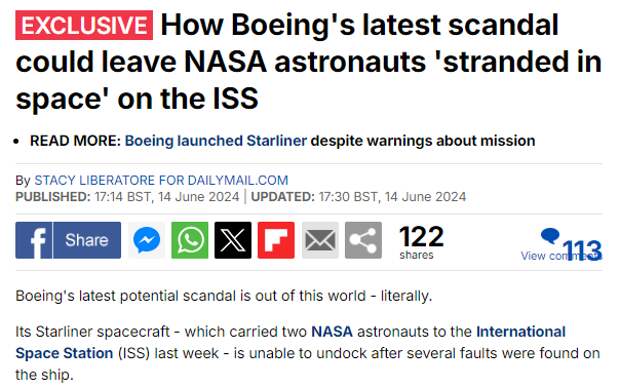
Task: Click the blue comment bubble icon
Action: coord(550,236)
